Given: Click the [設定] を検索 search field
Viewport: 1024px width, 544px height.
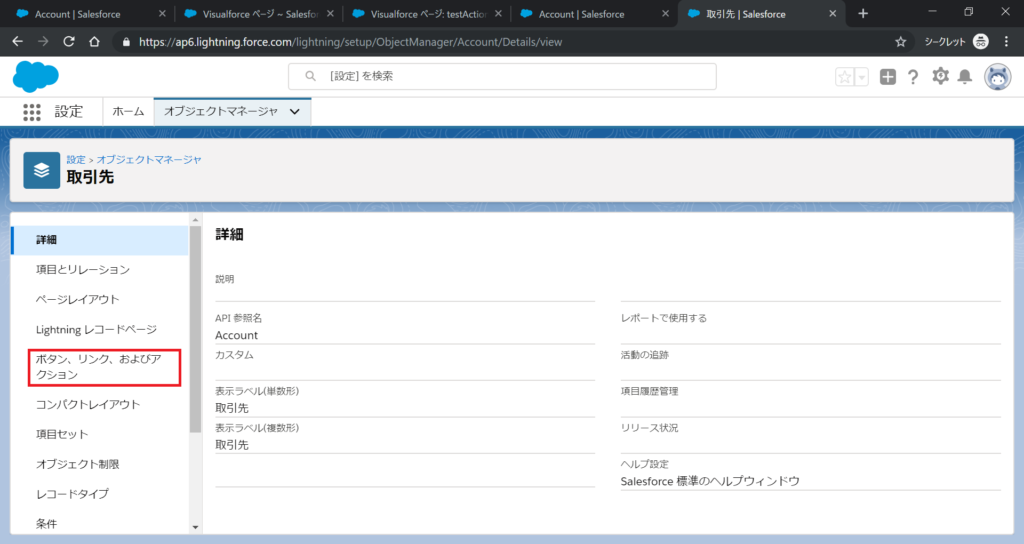Looking at the screenshot, I should [x=502, y=77].
